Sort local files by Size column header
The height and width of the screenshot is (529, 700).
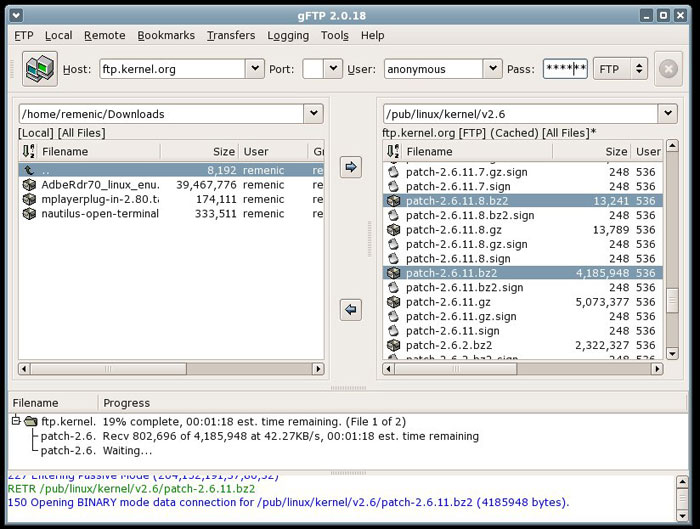200,151
